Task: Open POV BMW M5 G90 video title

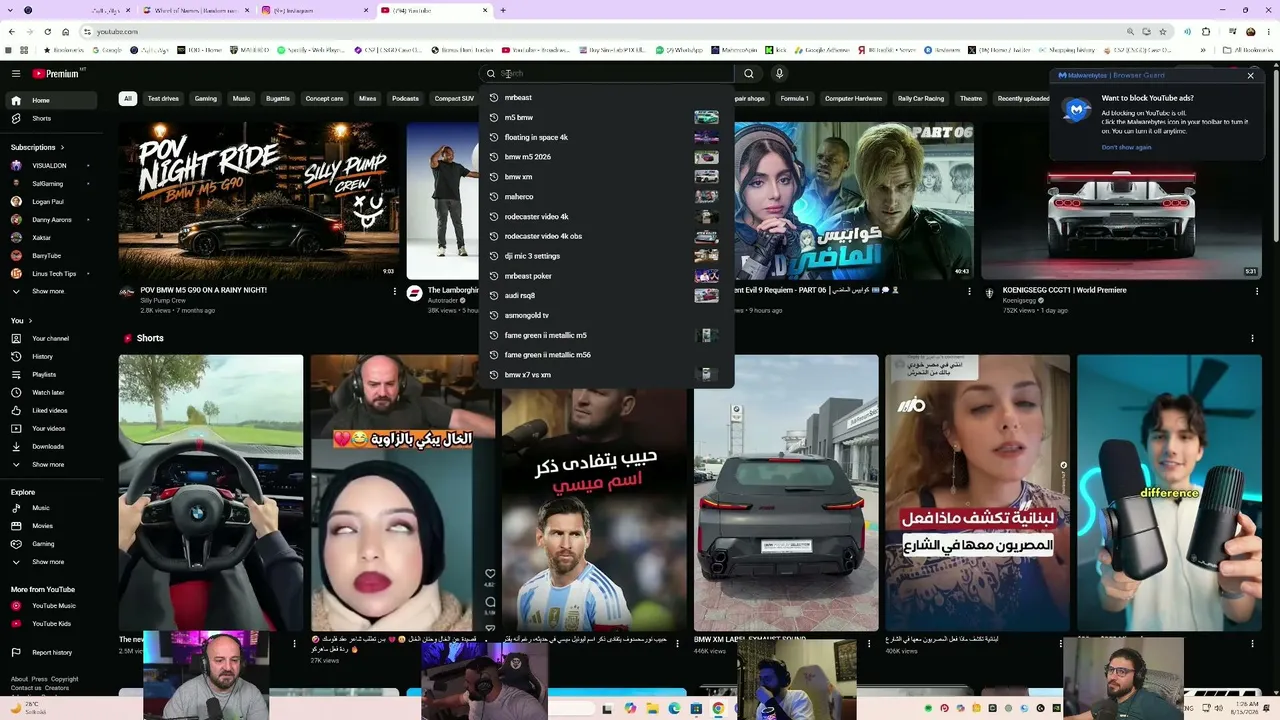Action: click(203, 290)
